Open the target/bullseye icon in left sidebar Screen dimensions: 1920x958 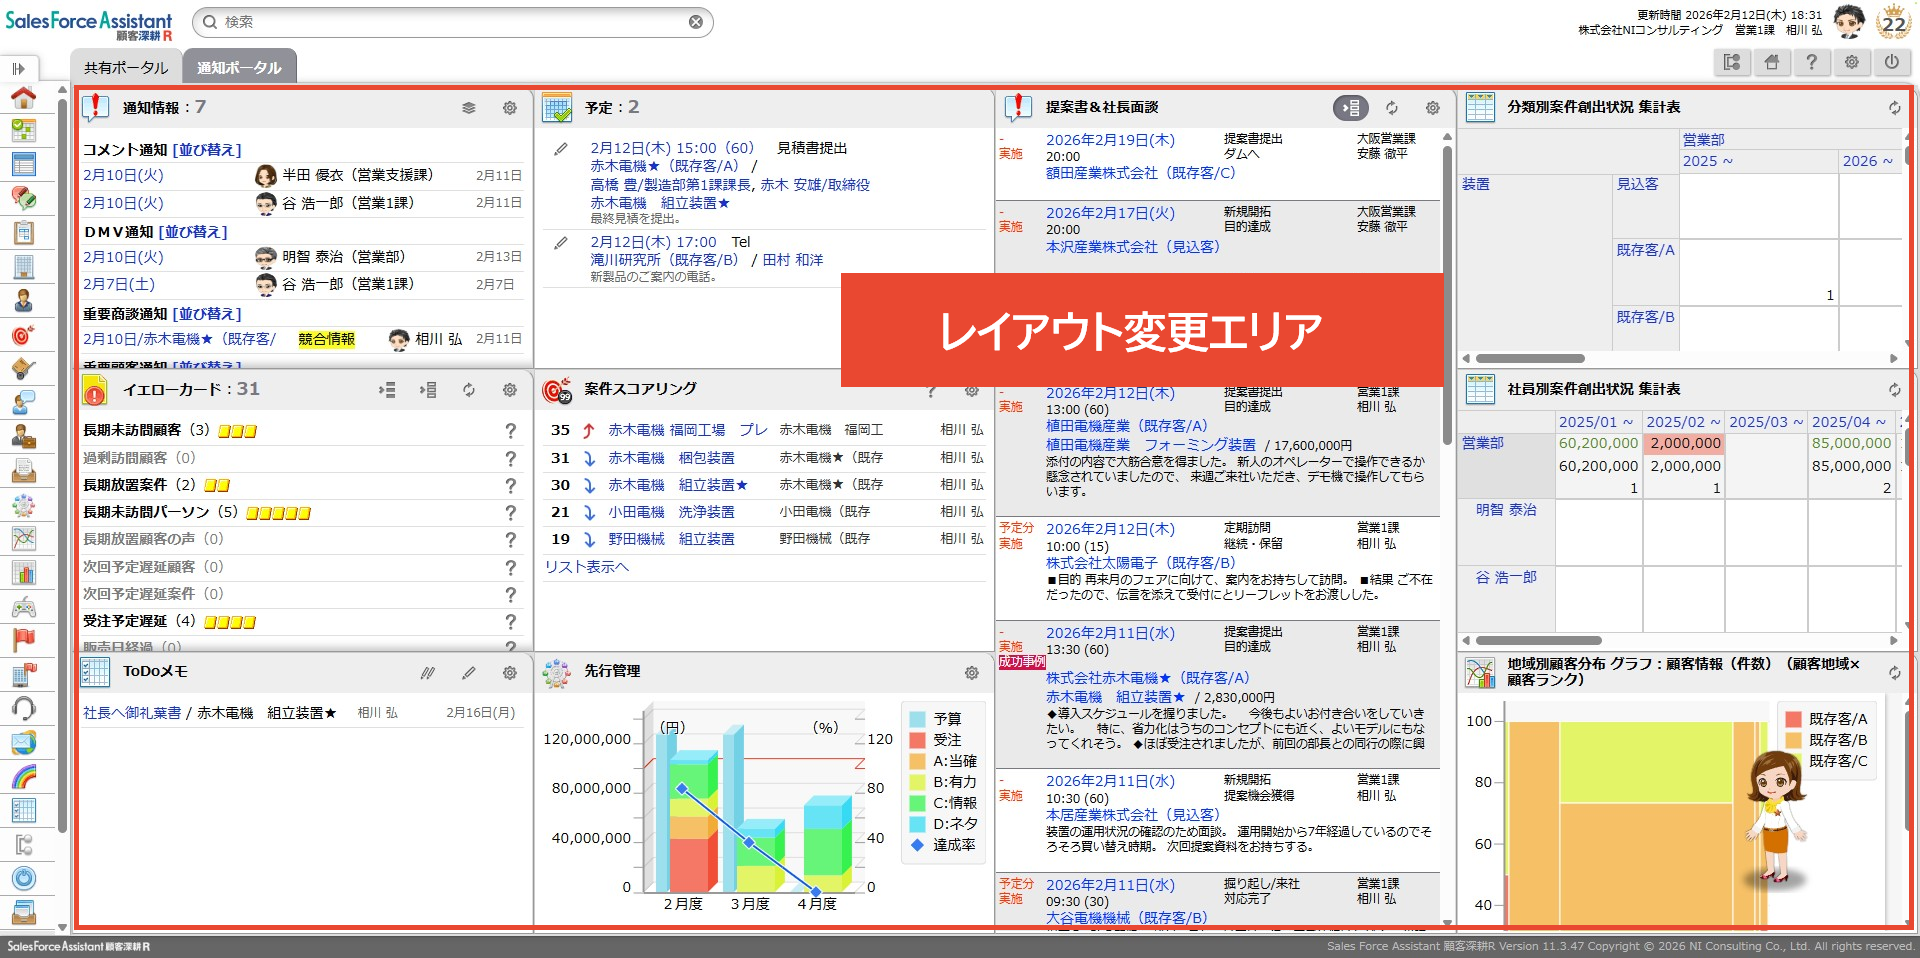tap(23, 335)
